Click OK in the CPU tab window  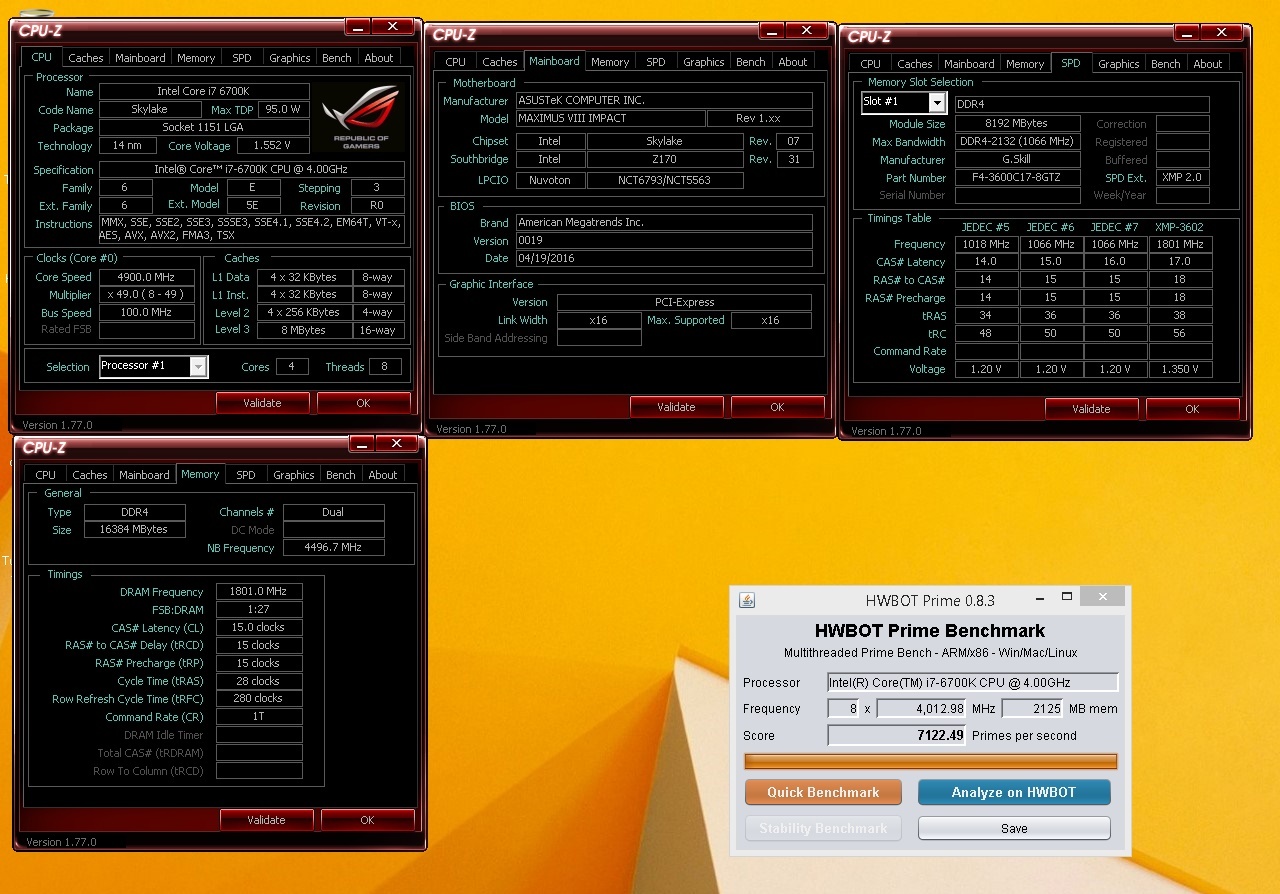coord(363,403)
